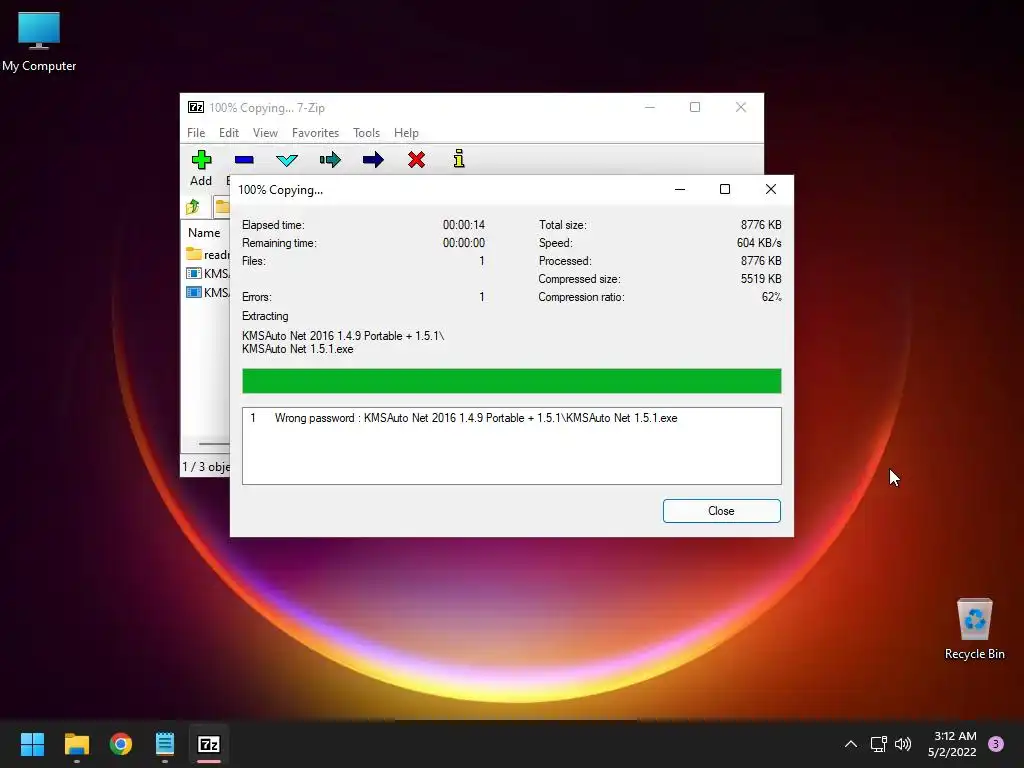Click the extracting file name KMSAuto Net 1.5.1.exe

[298, 349]
